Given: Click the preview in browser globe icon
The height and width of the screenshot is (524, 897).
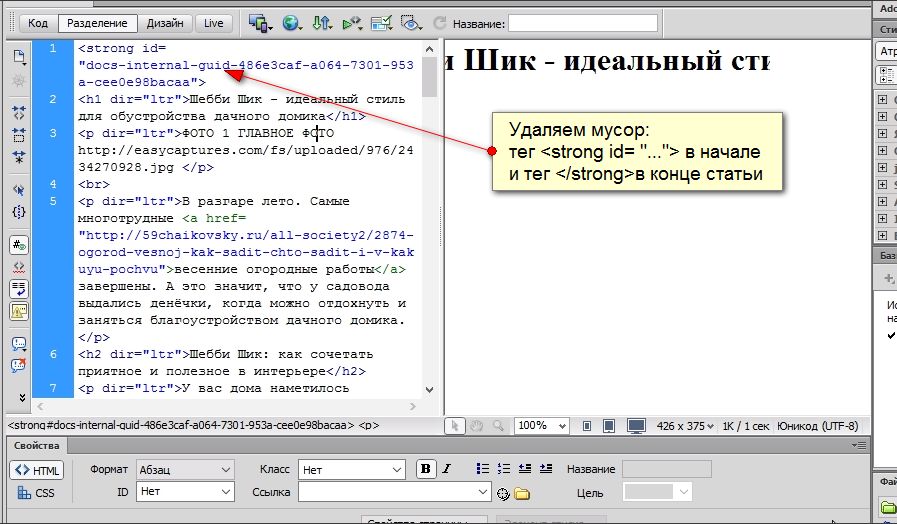Looking at the screenshot, I should (x=292, y=23).
